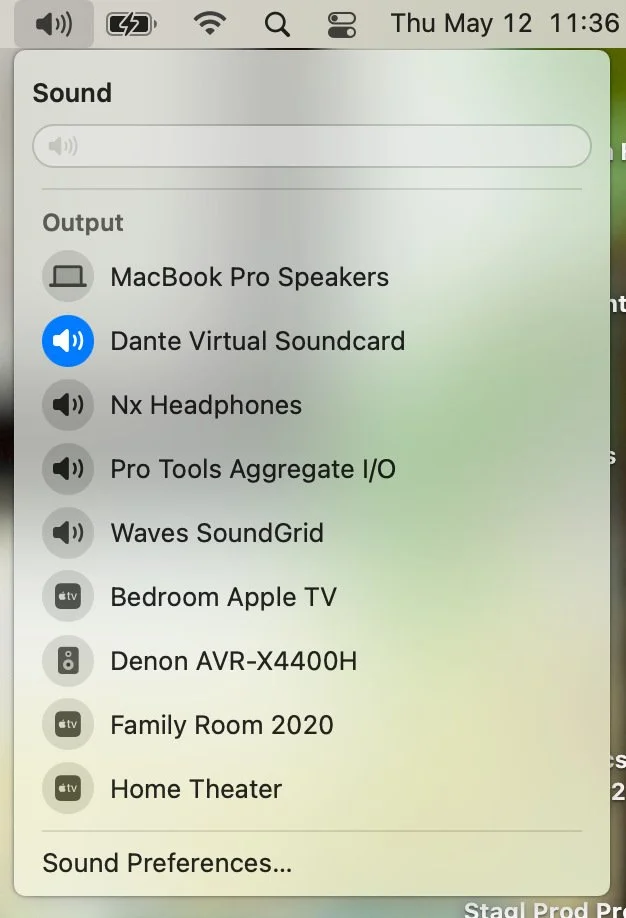Click the blue speaker icon for Dante Virtual Soundcard

[x=68, y=341]
